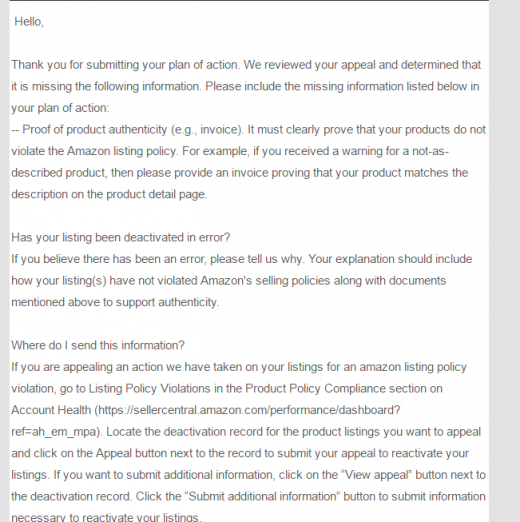This screenshot has width=520, height=522.
Task: Click 'necessary to reactivate your listings' bottom line
Action: coord(106,517)
